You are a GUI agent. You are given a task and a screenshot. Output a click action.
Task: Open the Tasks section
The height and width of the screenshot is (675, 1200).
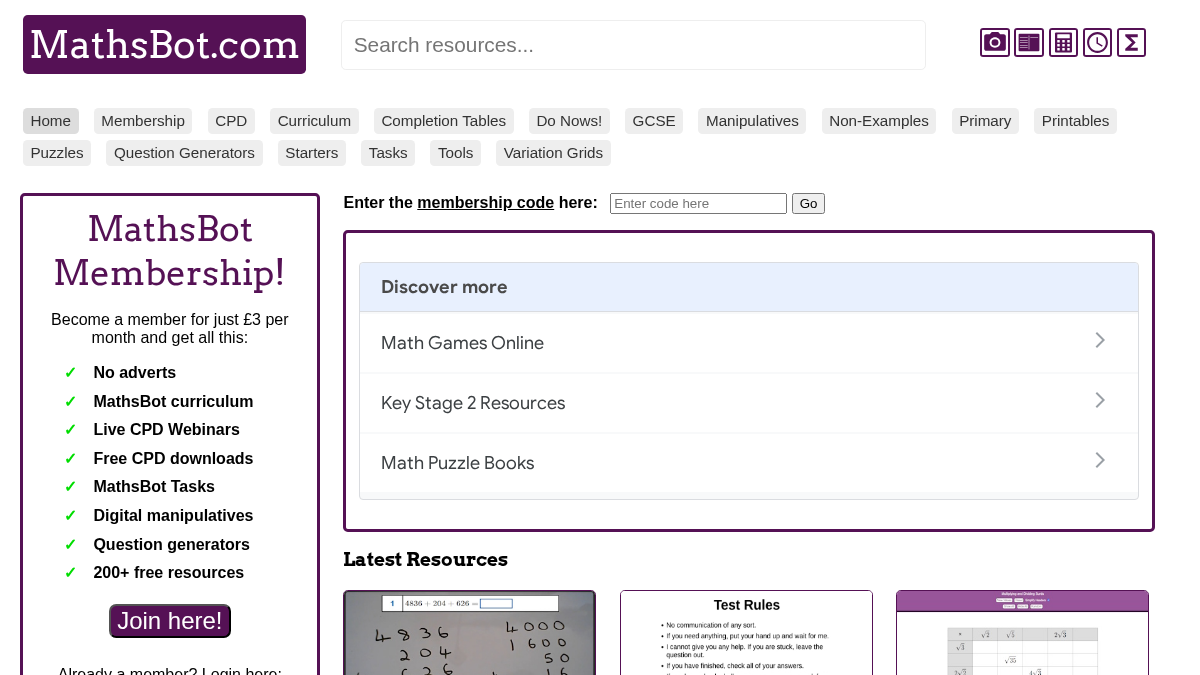click(x=388, y=153)
